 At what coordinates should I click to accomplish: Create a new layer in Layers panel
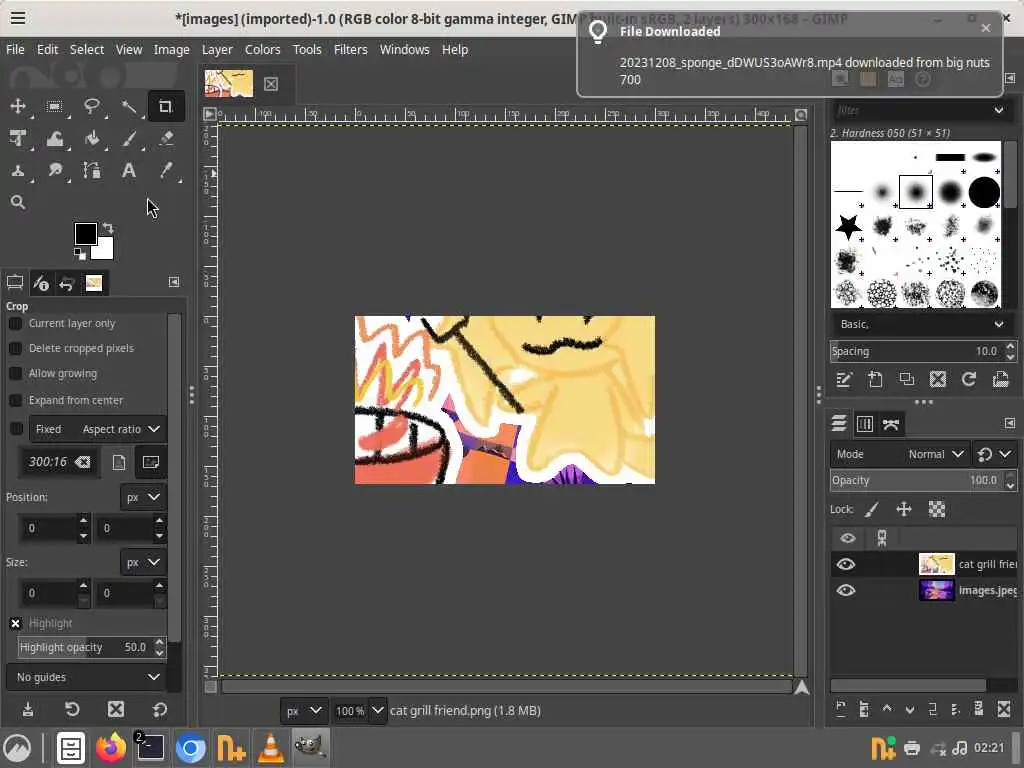click(840, 709)
